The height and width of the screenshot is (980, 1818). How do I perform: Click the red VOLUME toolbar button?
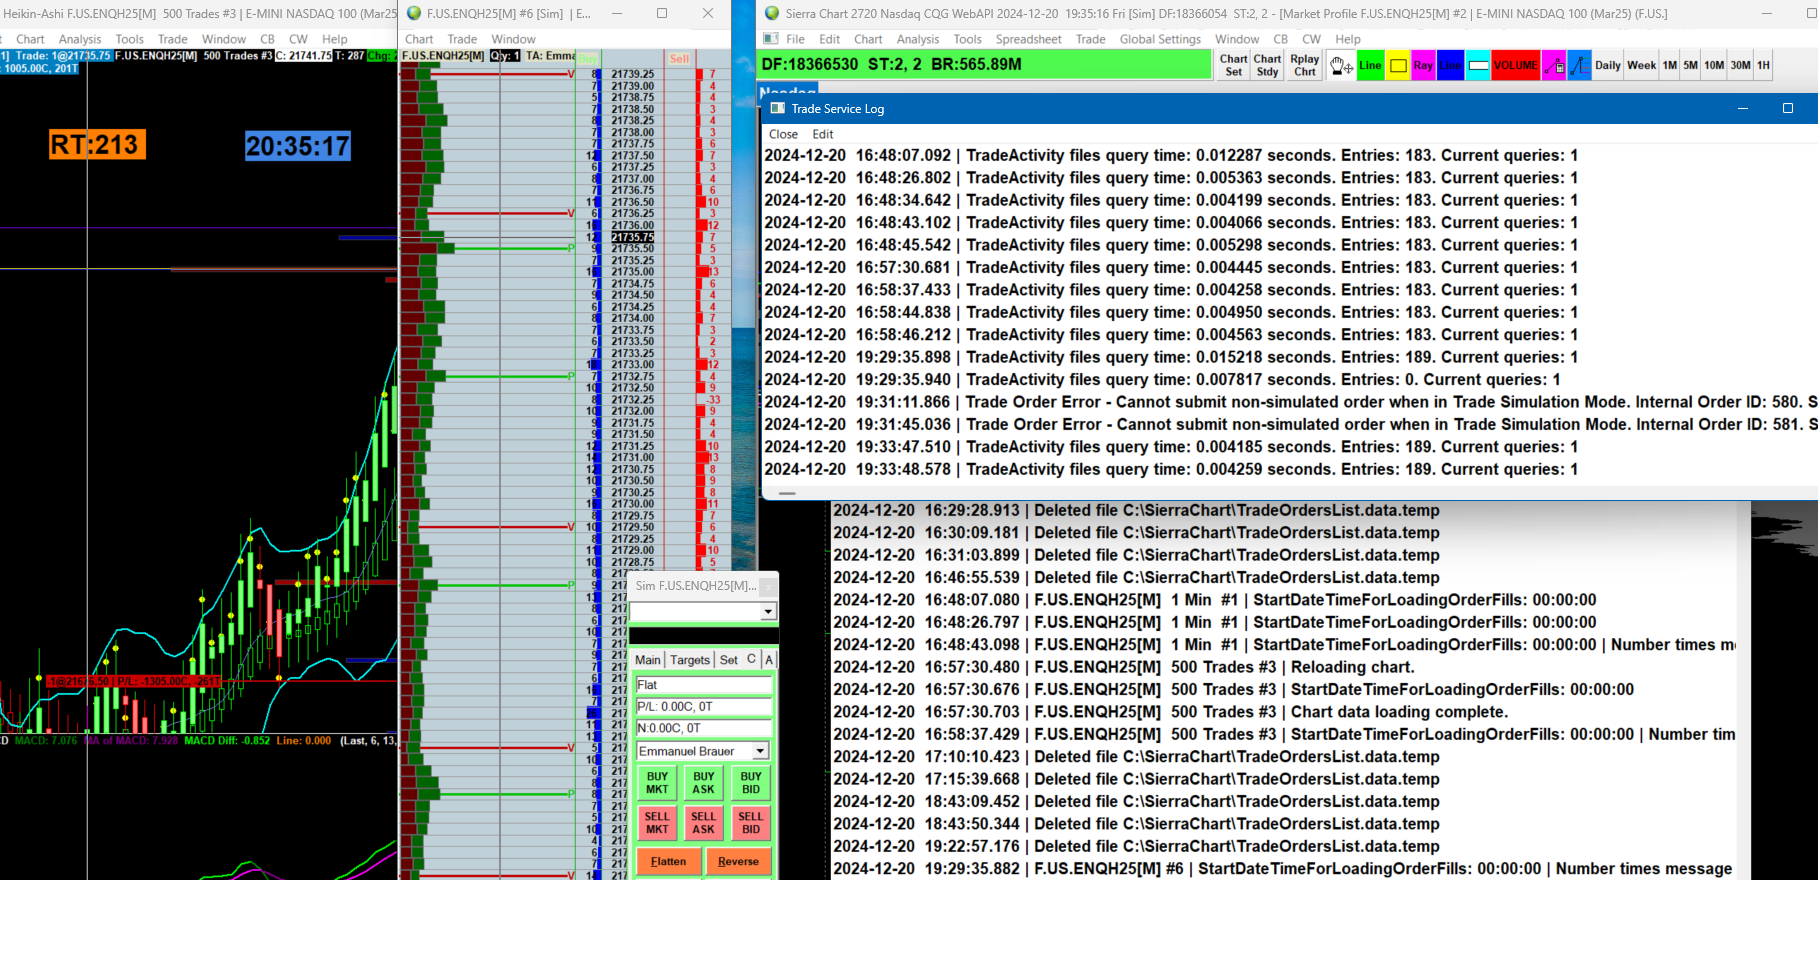(1515, 66)
